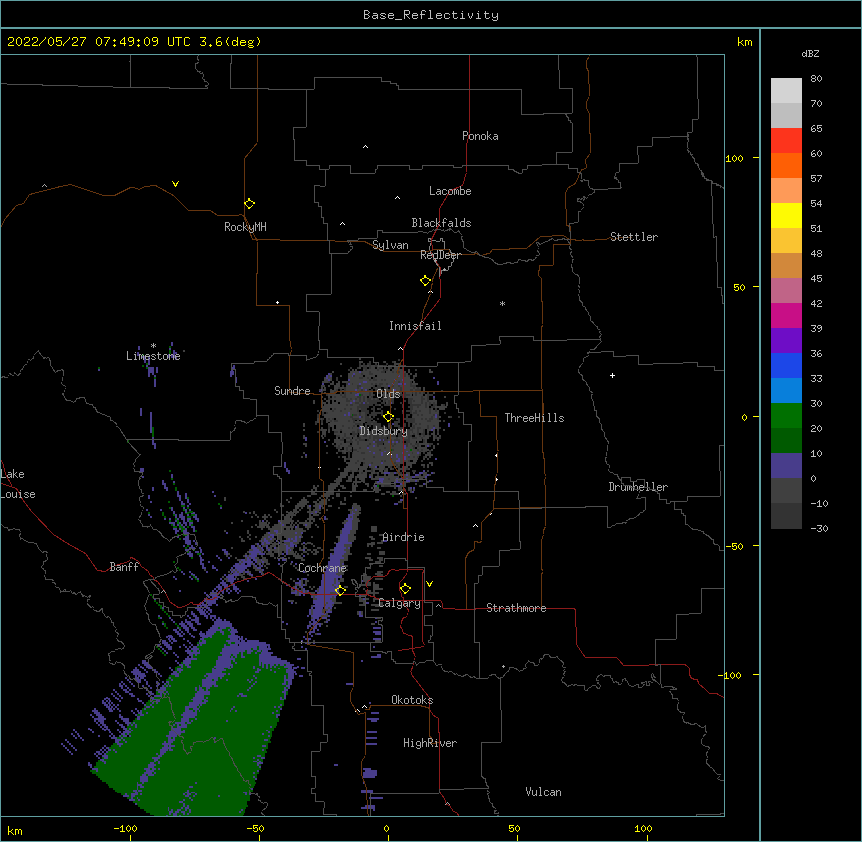This screenshot has width=862, height=842.
Task: Click the yellow diamond marker below RedDeer
Action: click(426, 281)
